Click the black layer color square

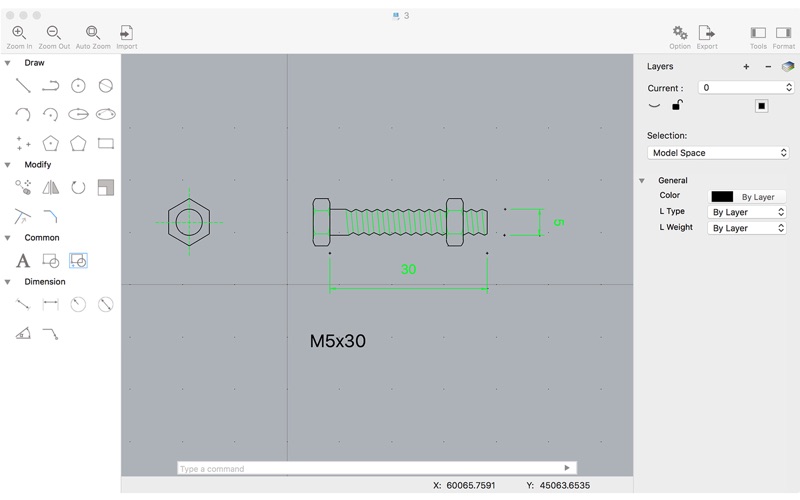[761, 106]
